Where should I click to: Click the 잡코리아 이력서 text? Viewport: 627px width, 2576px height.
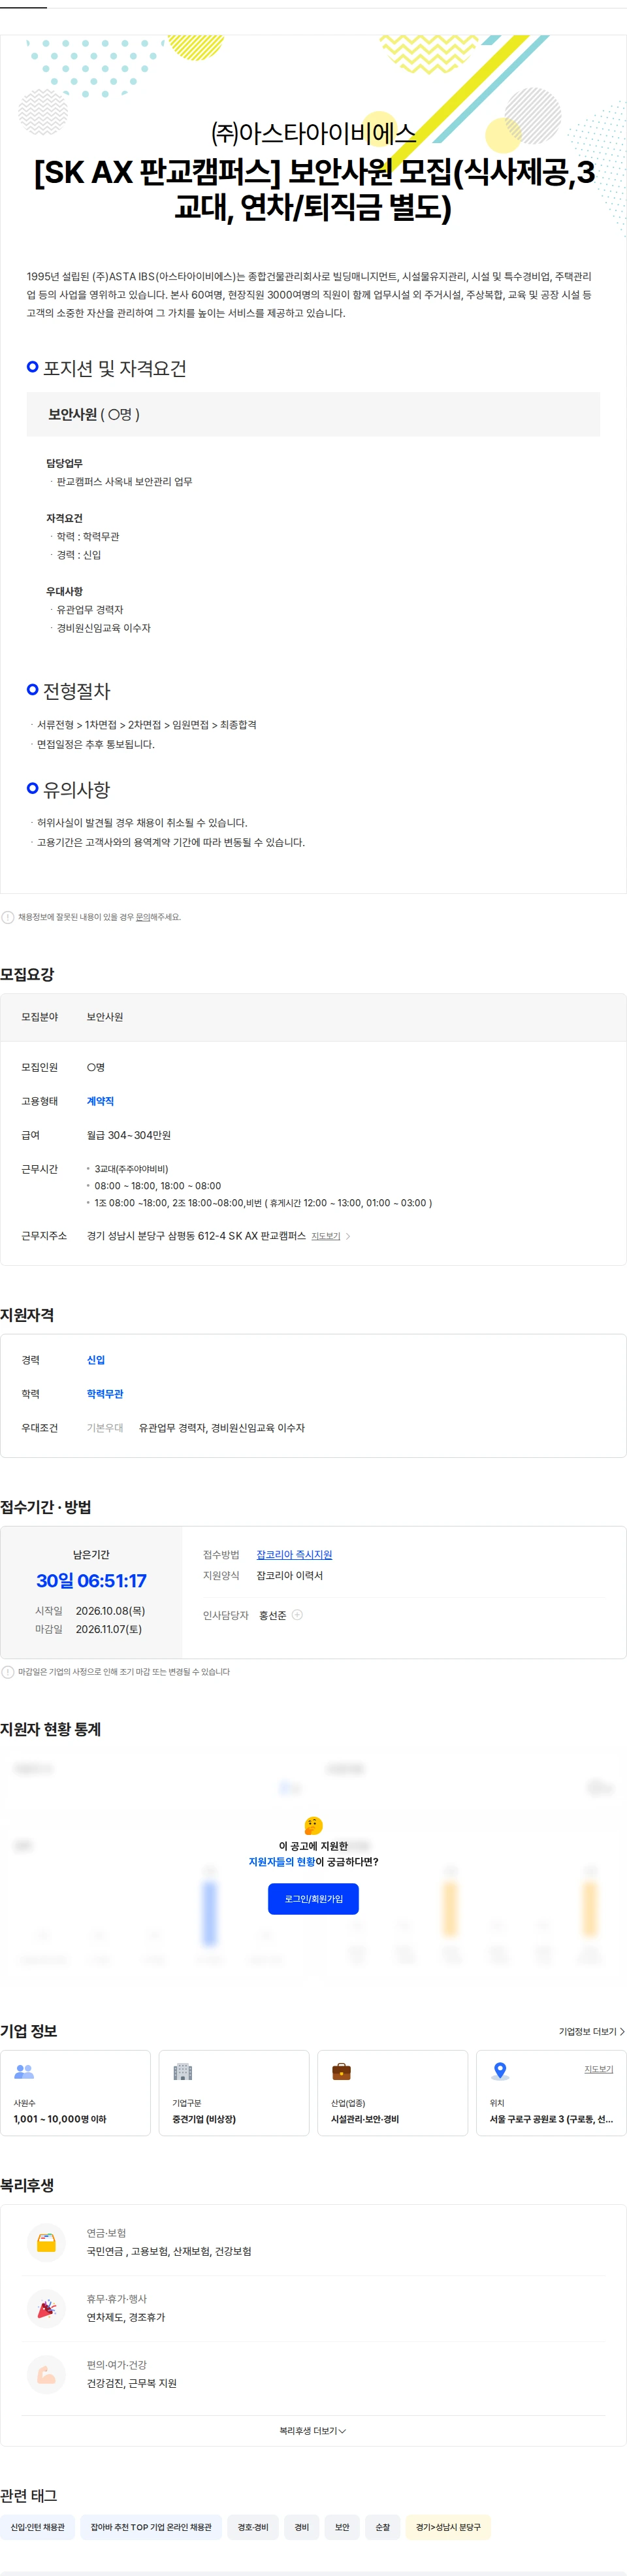point(289,1575)
